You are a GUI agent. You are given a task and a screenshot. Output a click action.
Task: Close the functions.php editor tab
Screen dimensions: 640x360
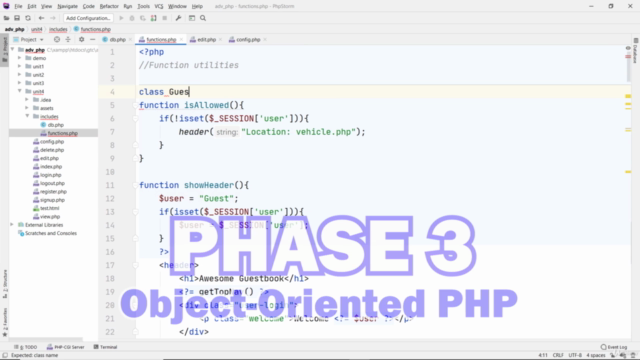[181, 40]
